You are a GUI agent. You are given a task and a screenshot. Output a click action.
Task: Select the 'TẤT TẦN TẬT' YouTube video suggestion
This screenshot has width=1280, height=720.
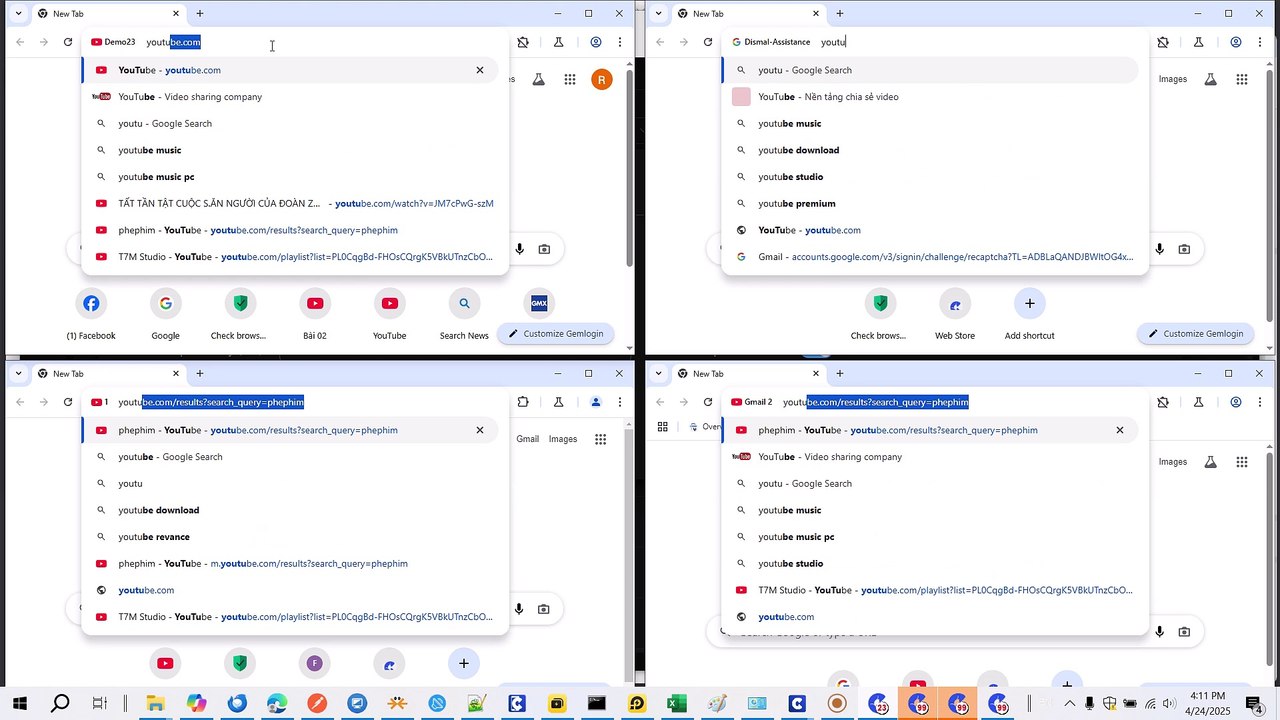pos(295,204)
